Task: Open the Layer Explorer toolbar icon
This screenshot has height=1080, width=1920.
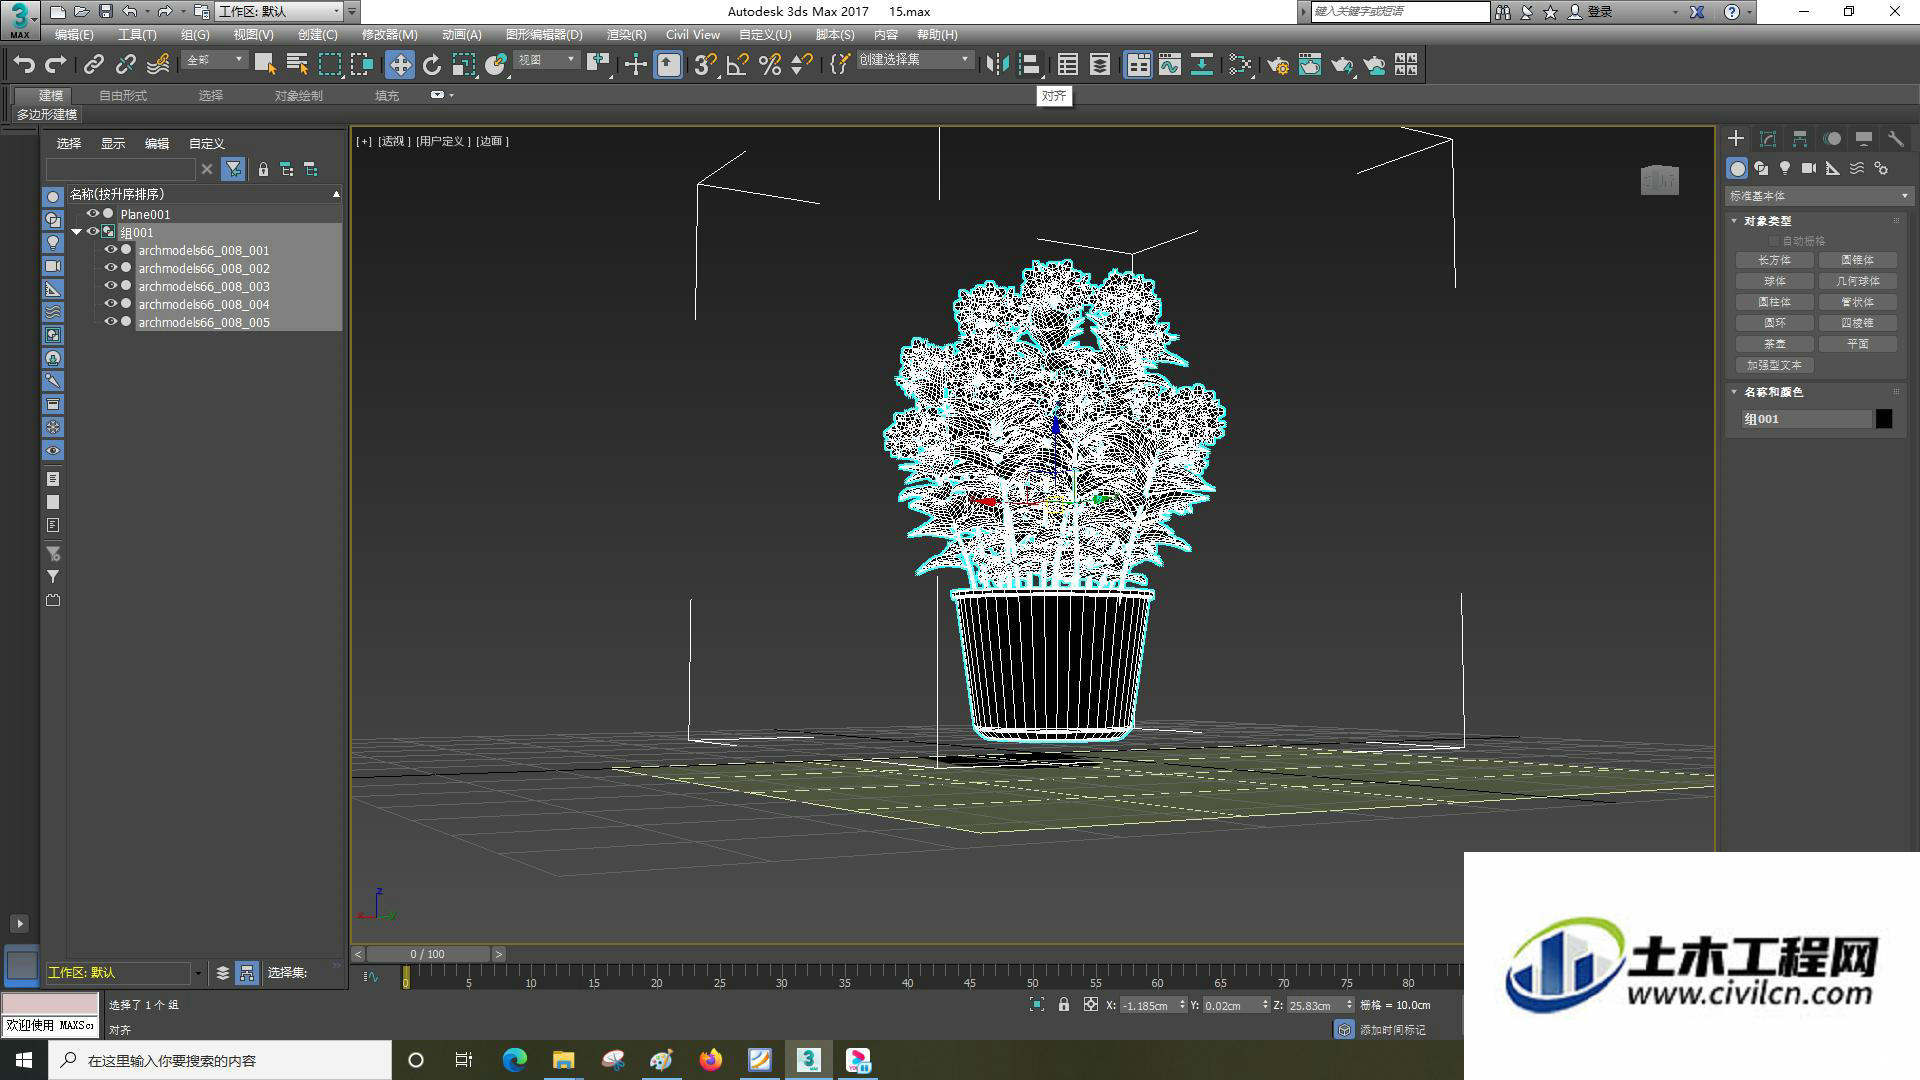Action: coord(1100,65)
